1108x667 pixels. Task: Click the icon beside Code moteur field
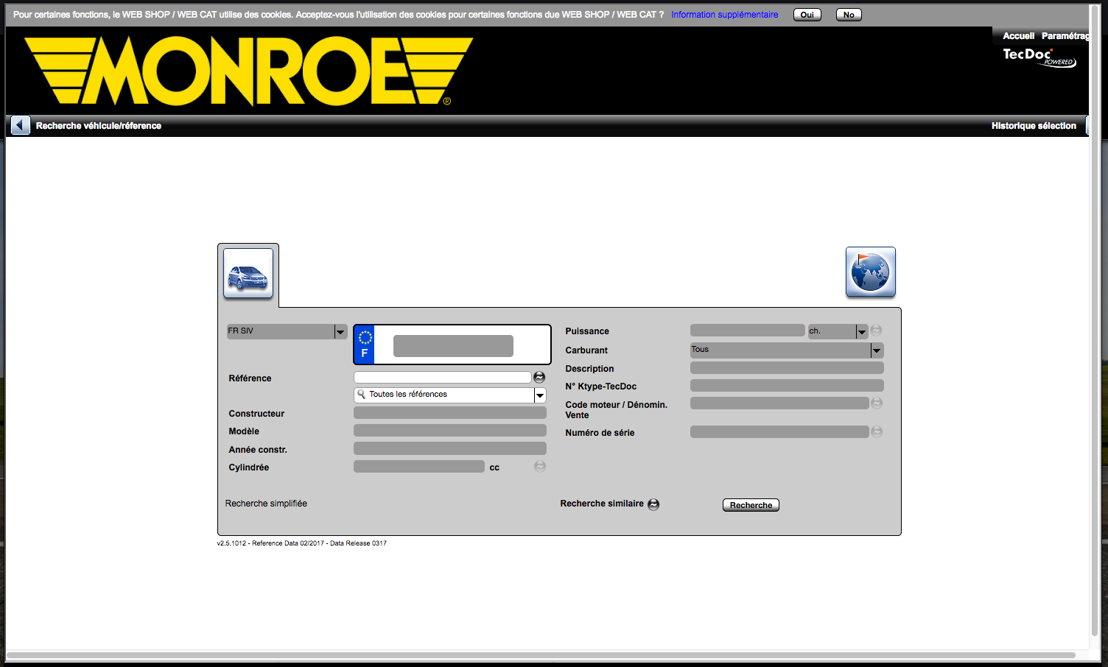(x=877, y=403)
